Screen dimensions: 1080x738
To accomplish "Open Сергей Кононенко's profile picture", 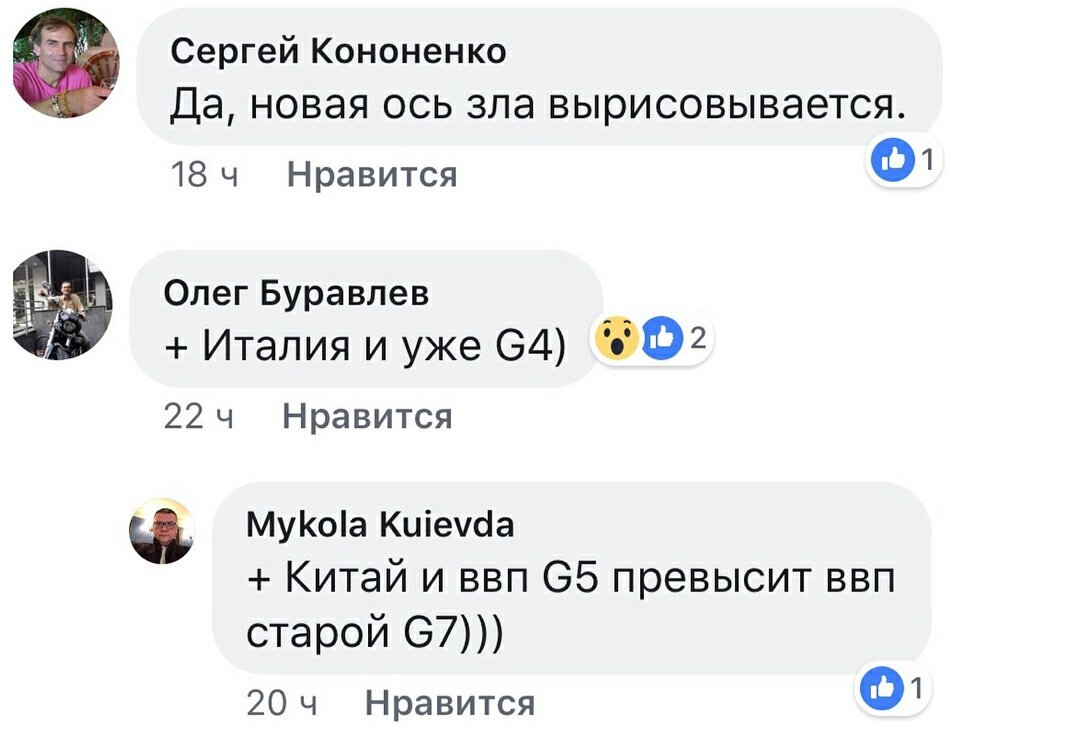I will coord(66,64).
